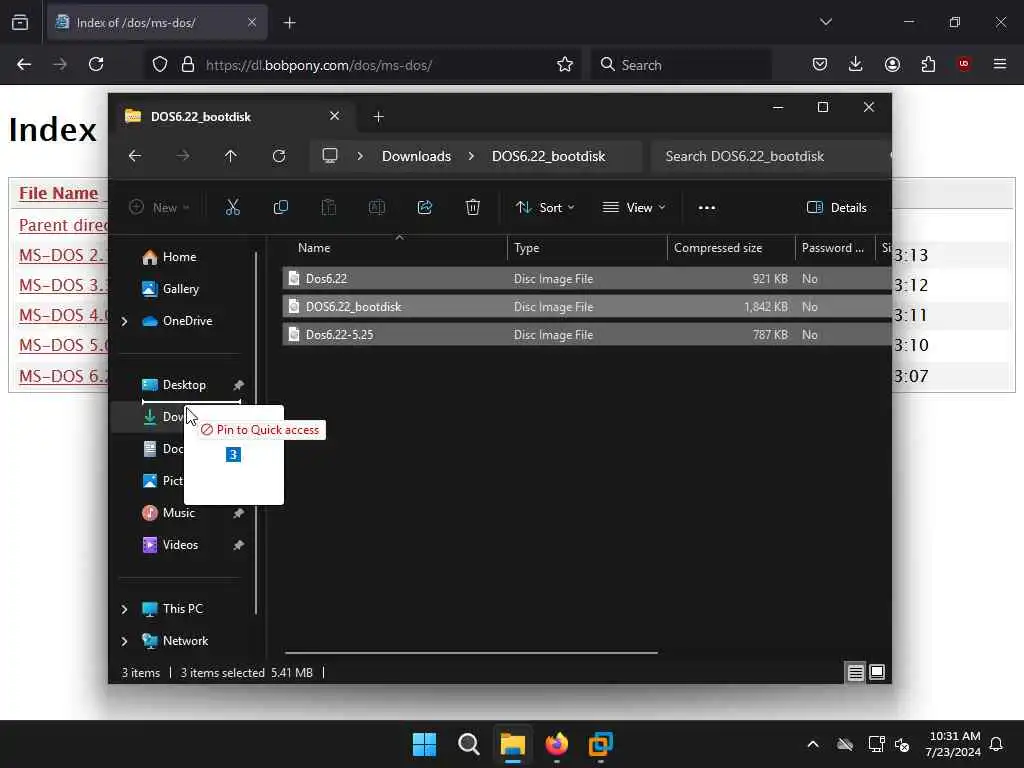
Task: Sort by Password column header
Action: point(834,248)
